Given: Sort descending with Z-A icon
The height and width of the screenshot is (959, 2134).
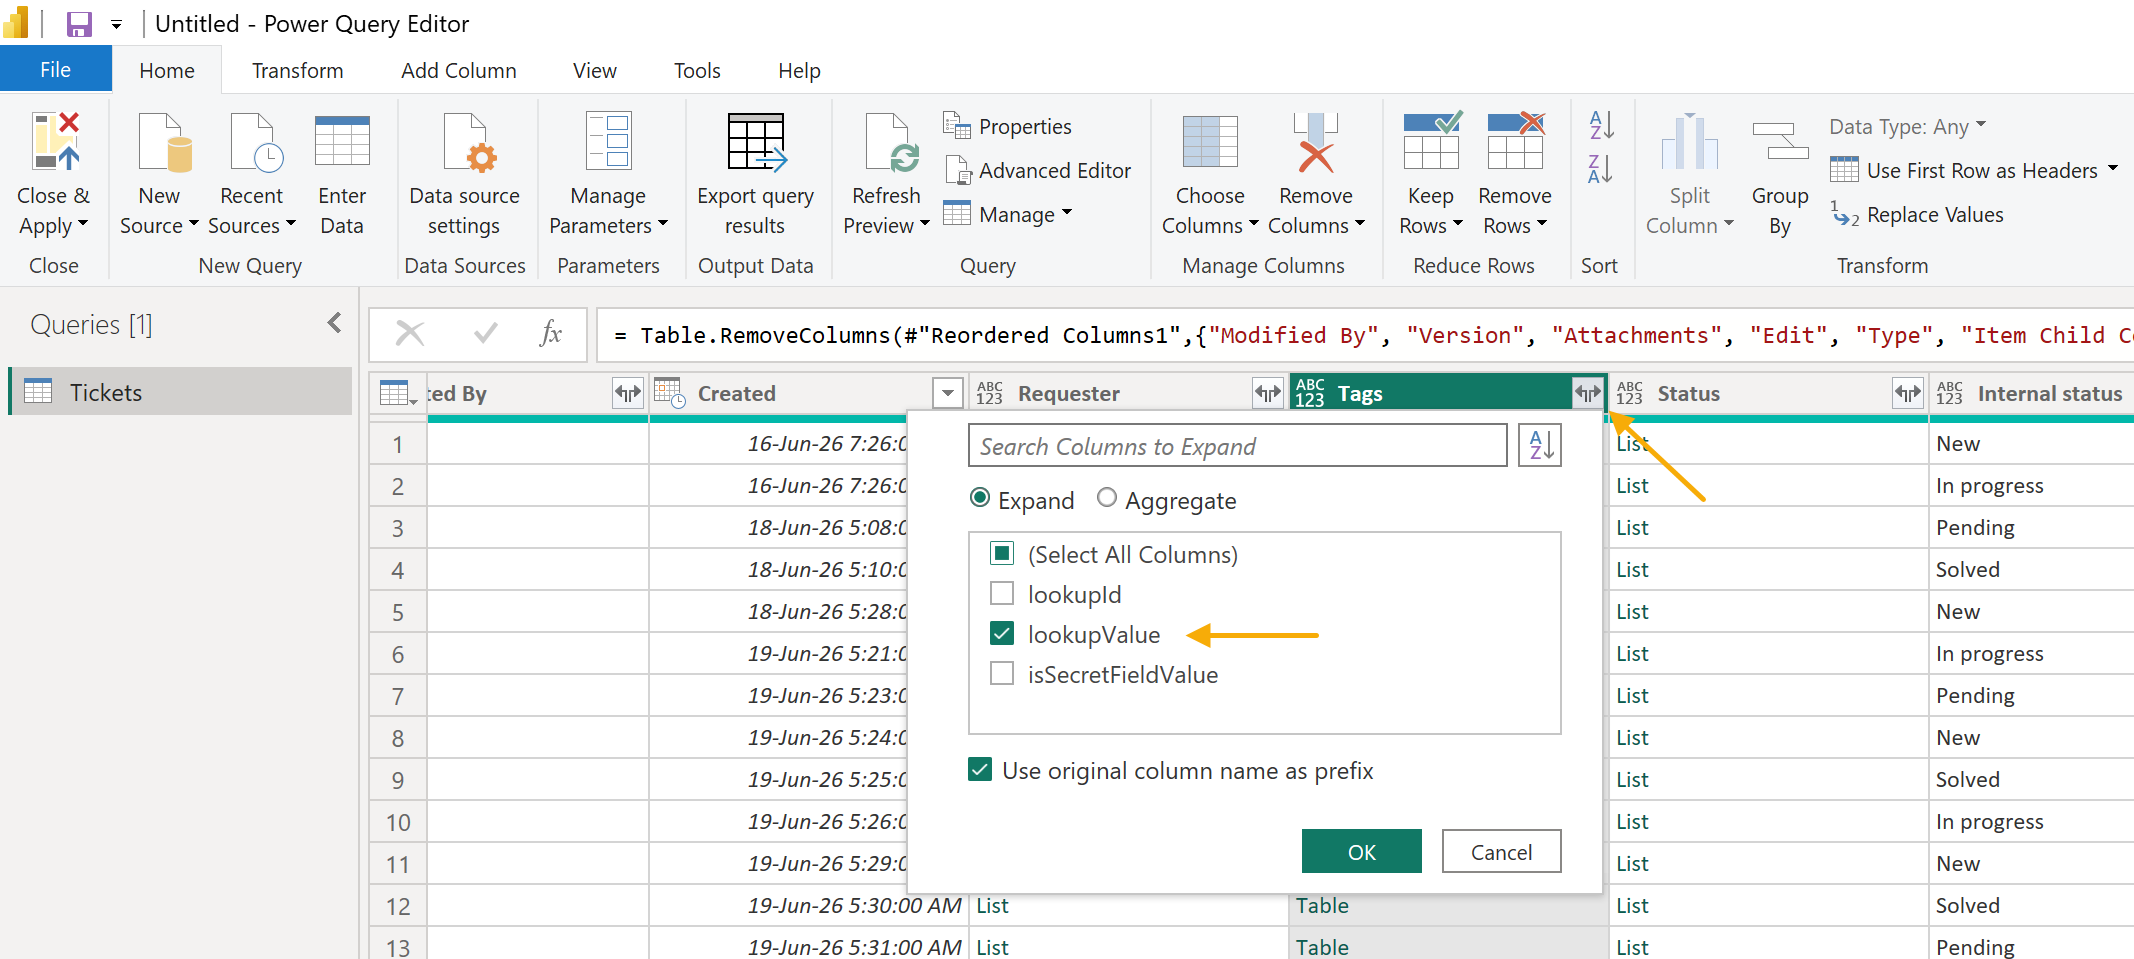Looking at the screenshot, I should (x=1601, y=169).
